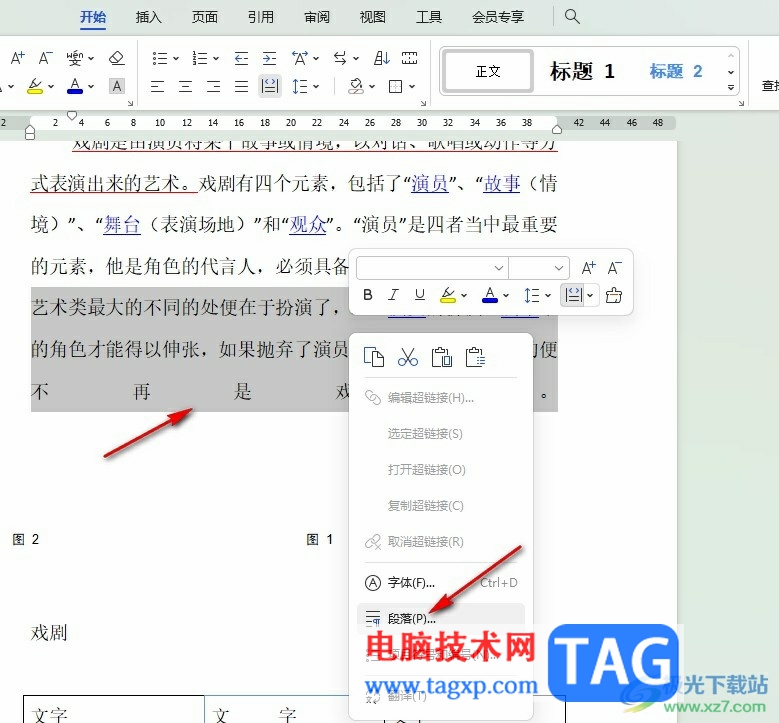Open 会员专享 tab

(x=498, y=17)
